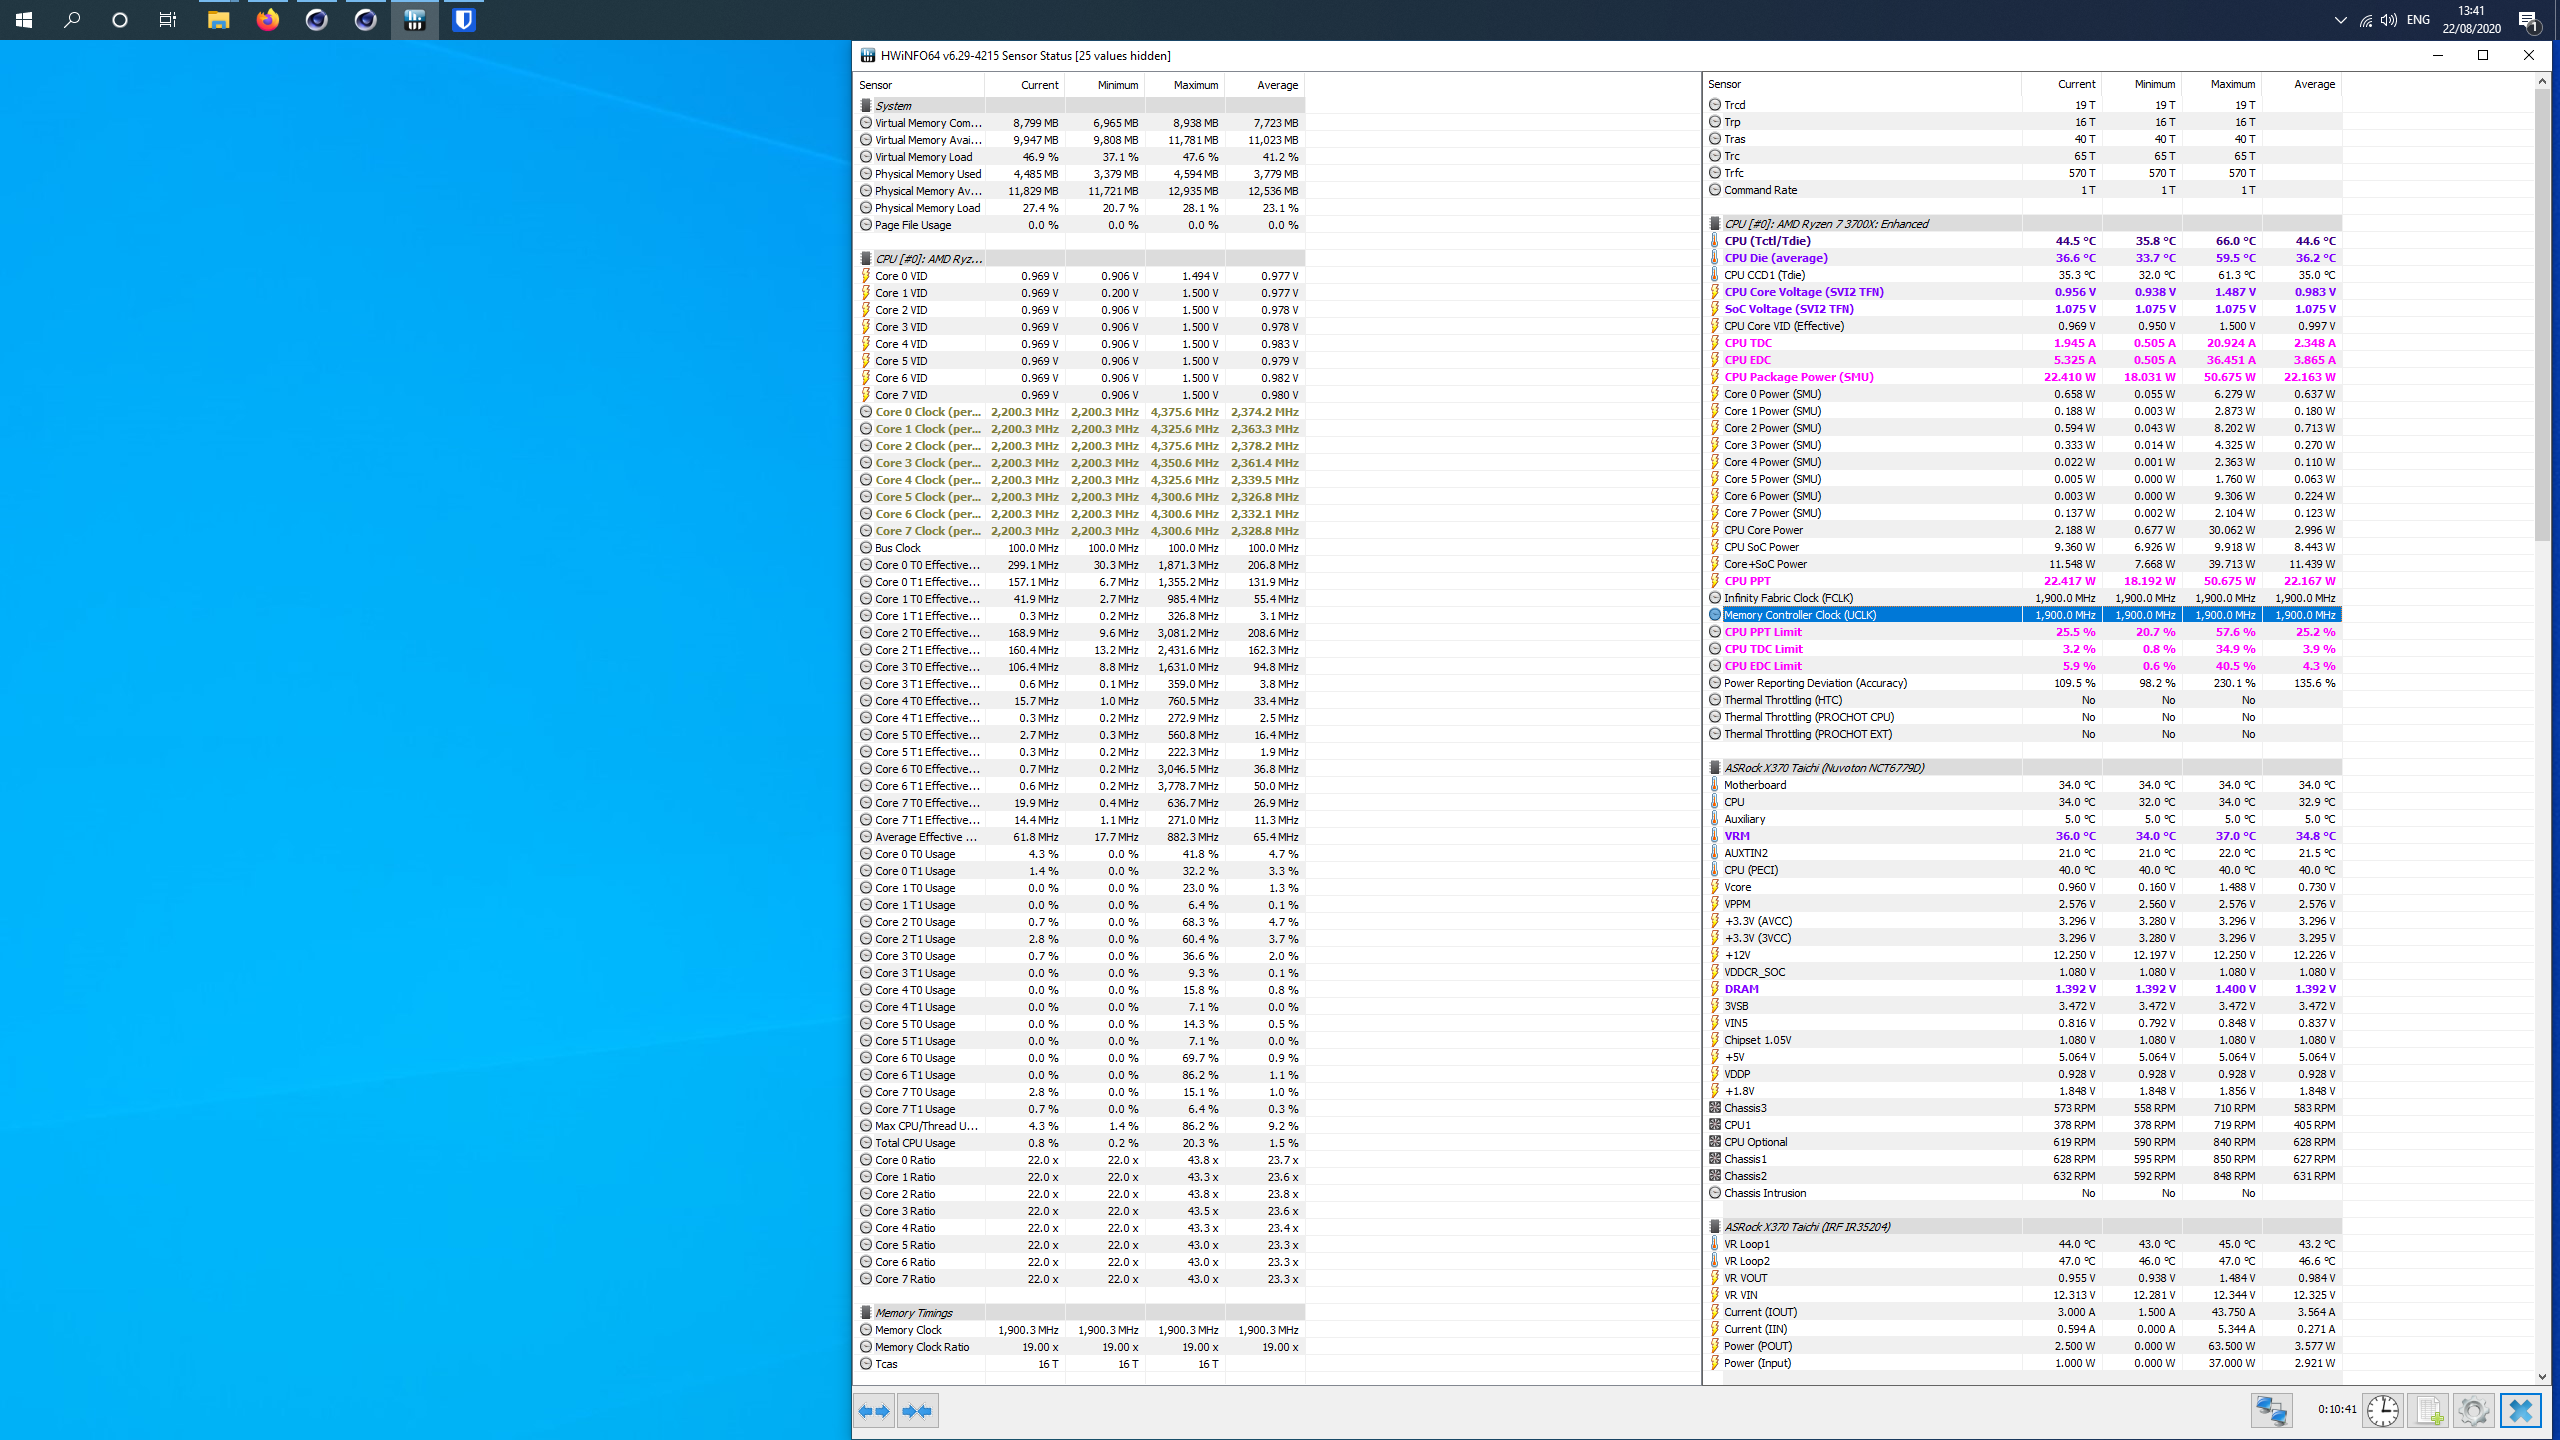Open sensor settings gear icon
2560x1440 pixels.
coord(2474,1411)
